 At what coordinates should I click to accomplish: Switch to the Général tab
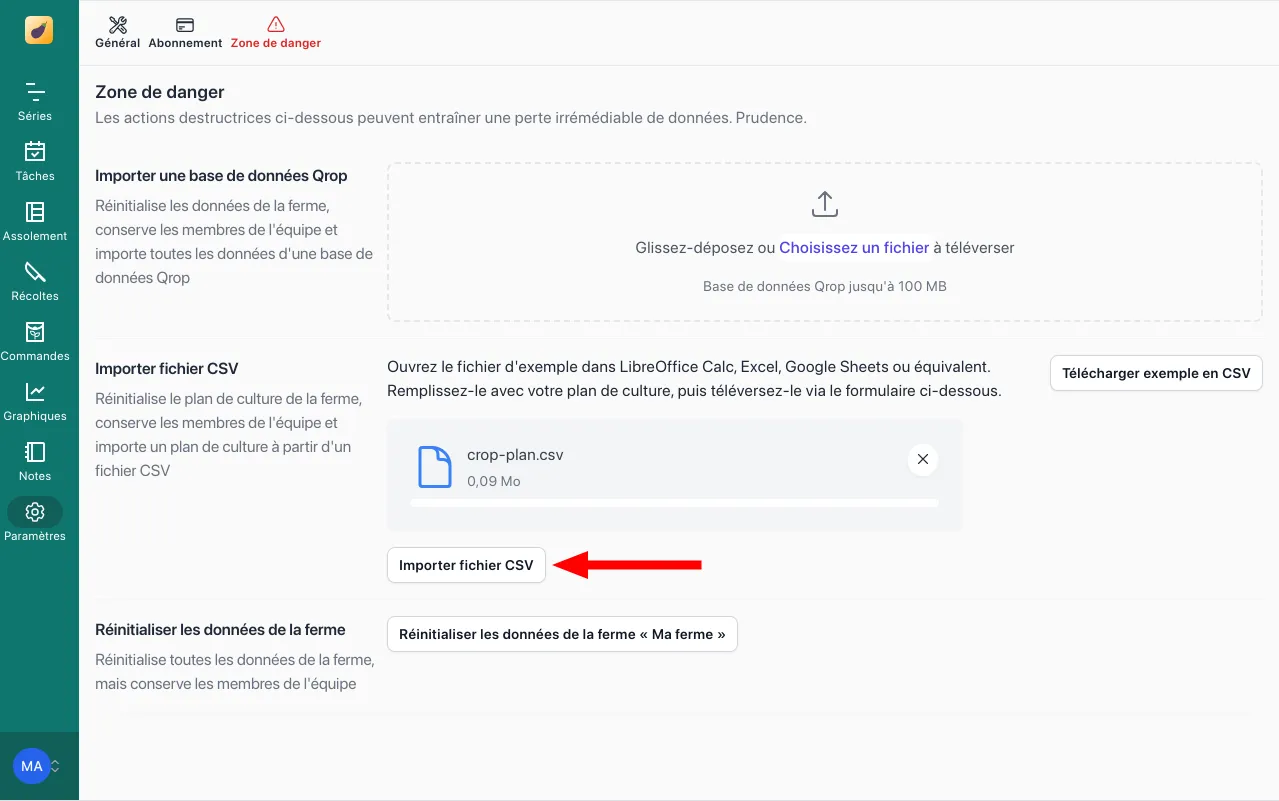point(116,31)
